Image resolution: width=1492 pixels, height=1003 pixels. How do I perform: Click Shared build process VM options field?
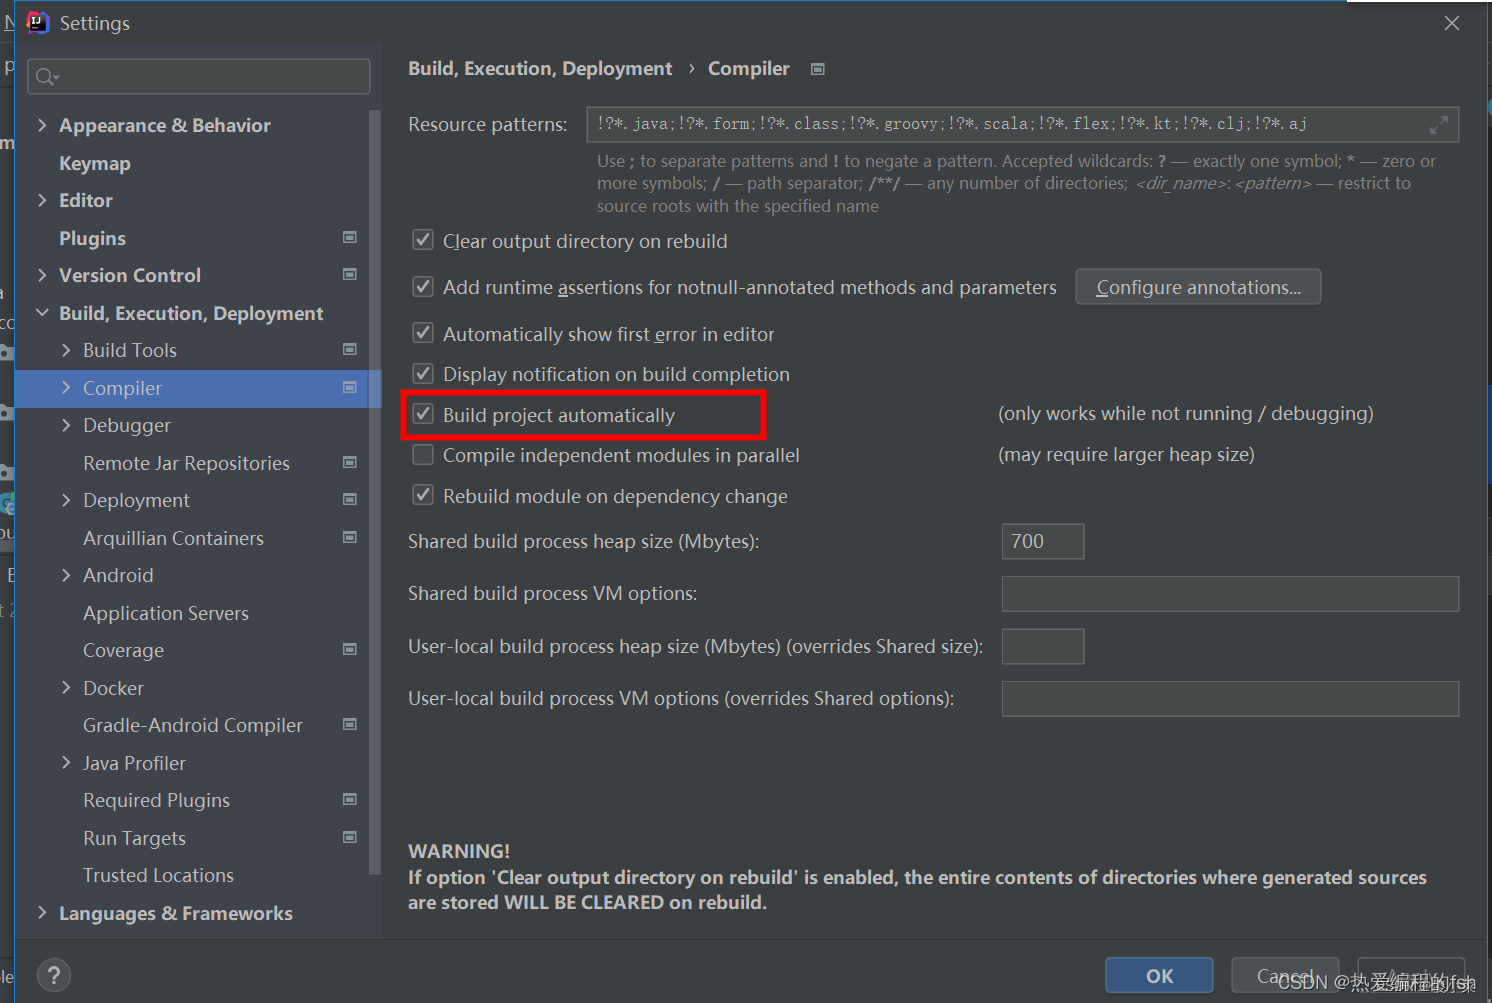[x=1230, y=593]
